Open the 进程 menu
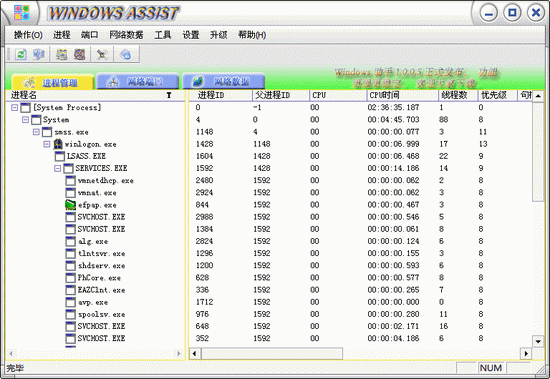The width and height of the screenshot is (550, 379). (x=62, y=35)
